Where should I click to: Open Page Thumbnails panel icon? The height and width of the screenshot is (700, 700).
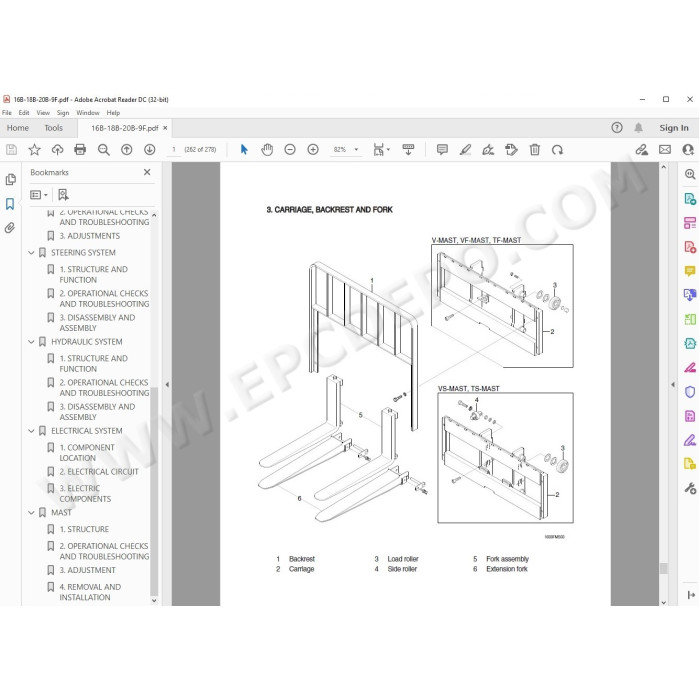(x=10, y=179)
